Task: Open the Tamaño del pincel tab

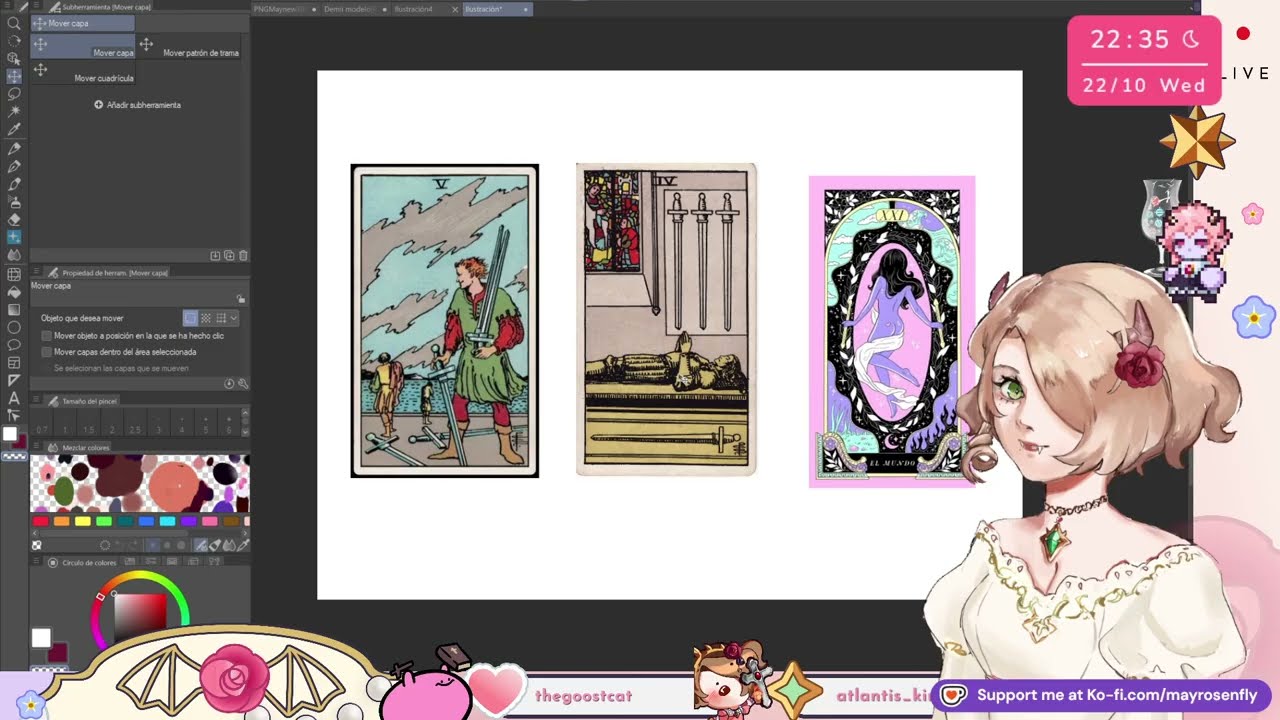Action: [x=83, y=401]
